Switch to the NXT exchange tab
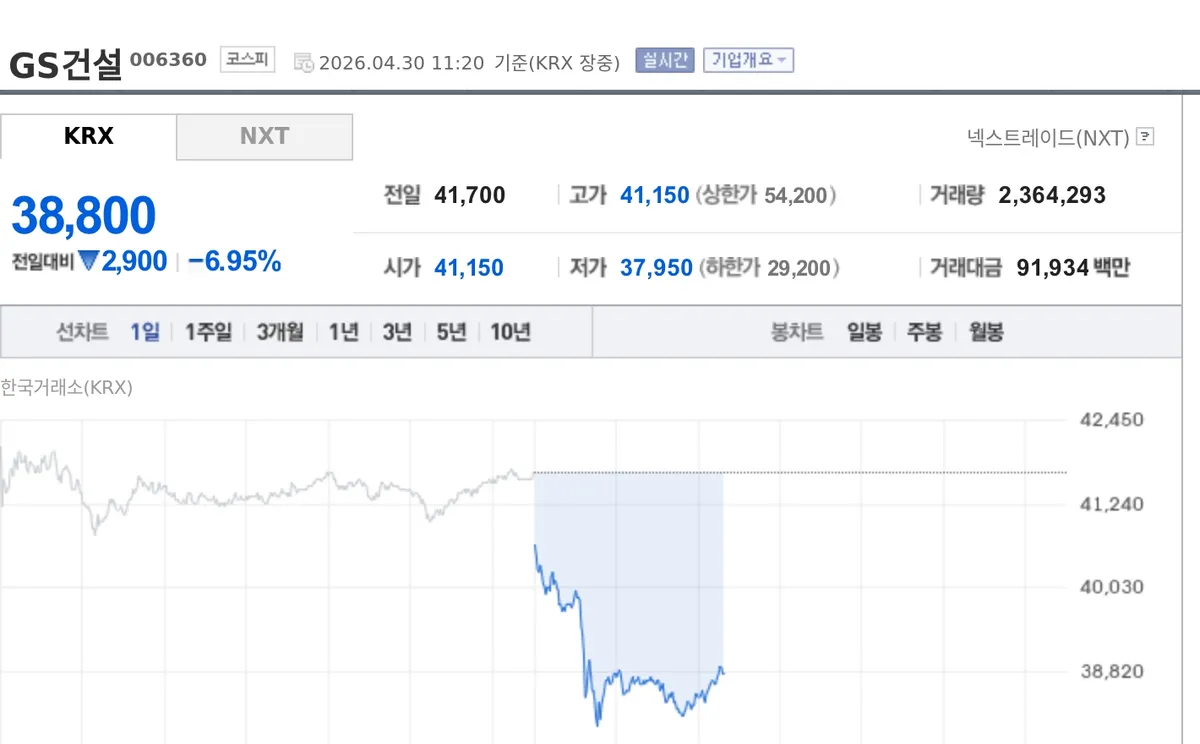 click(264, 137)
